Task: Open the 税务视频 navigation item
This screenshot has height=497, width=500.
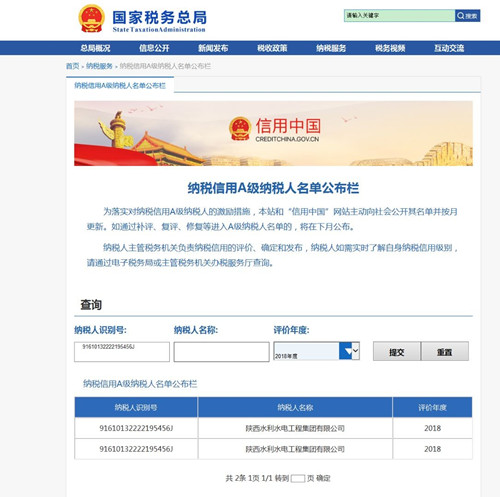Action: click(390, 48)
